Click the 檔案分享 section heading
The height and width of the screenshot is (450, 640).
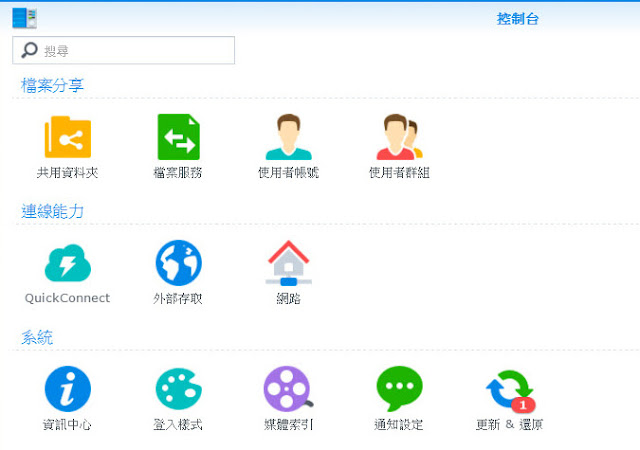[x=52, y=85]
